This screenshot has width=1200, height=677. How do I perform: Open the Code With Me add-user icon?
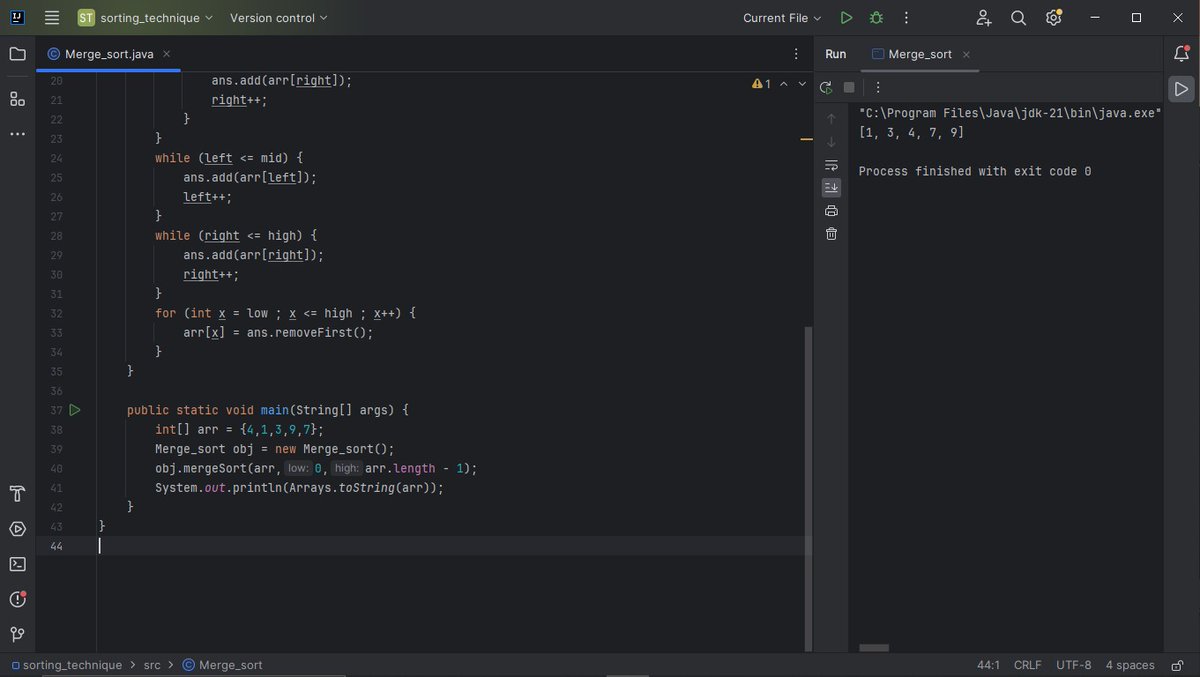984,18
